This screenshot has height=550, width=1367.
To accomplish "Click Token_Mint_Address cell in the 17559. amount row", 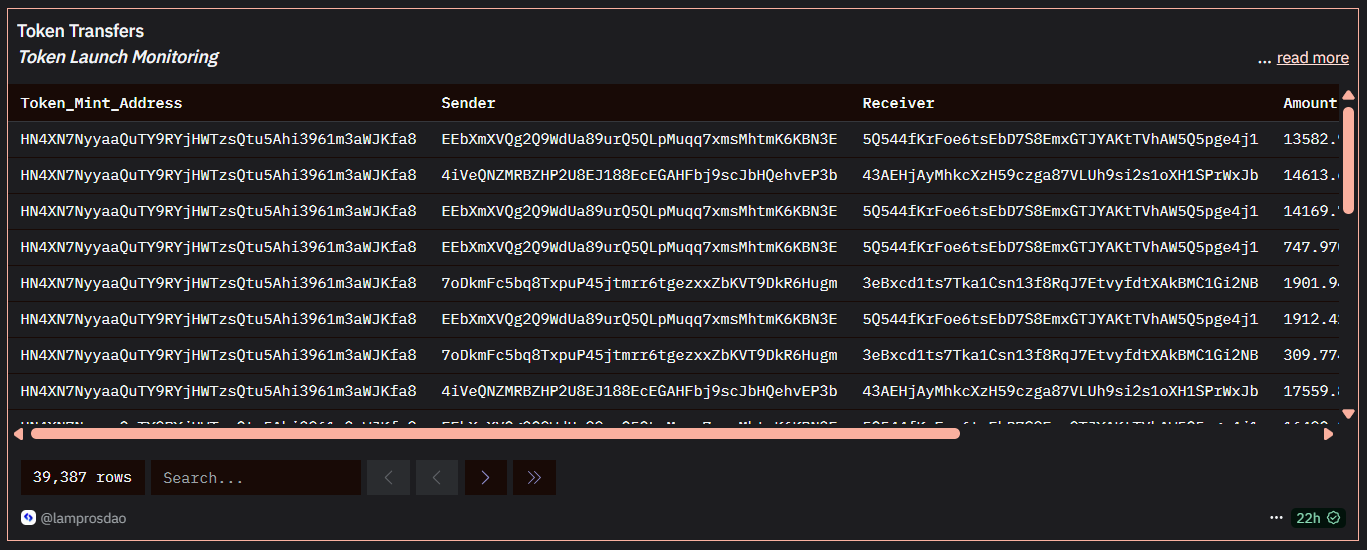I will (218, 391).
